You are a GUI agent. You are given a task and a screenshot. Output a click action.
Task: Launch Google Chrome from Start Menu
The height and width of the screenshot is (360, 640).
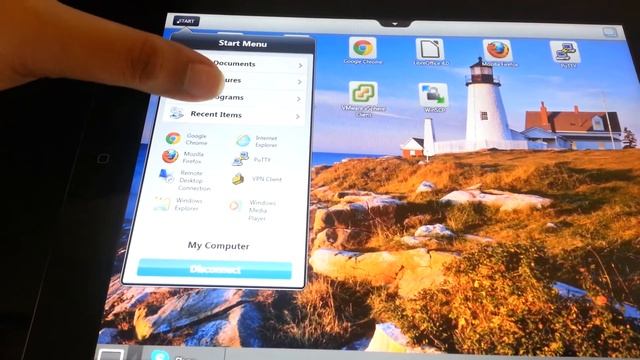coord(186,139)
